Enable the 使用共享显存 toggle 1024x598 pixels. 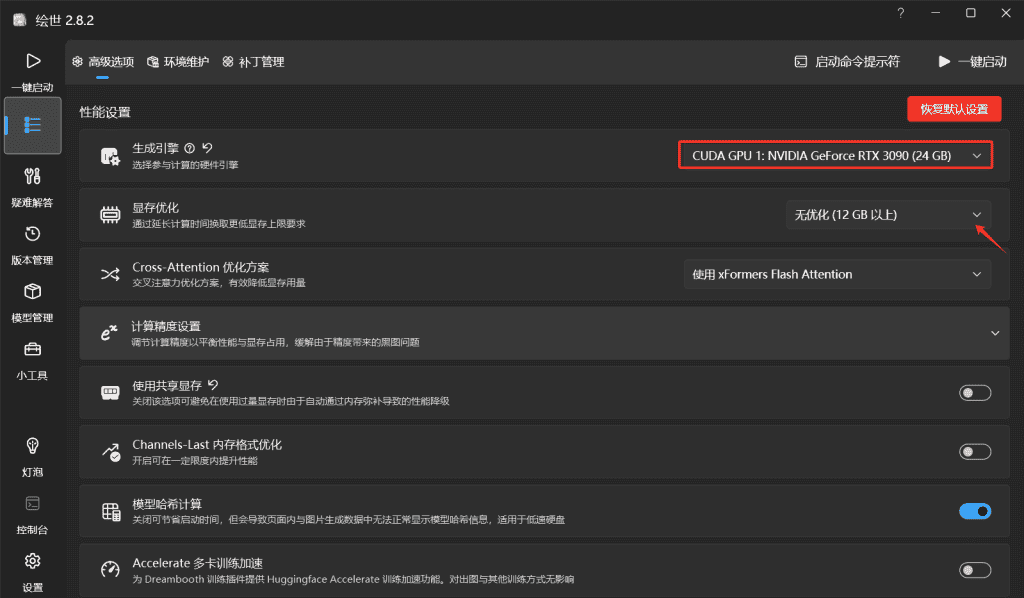pyautogui.click(x=974, y=393)
